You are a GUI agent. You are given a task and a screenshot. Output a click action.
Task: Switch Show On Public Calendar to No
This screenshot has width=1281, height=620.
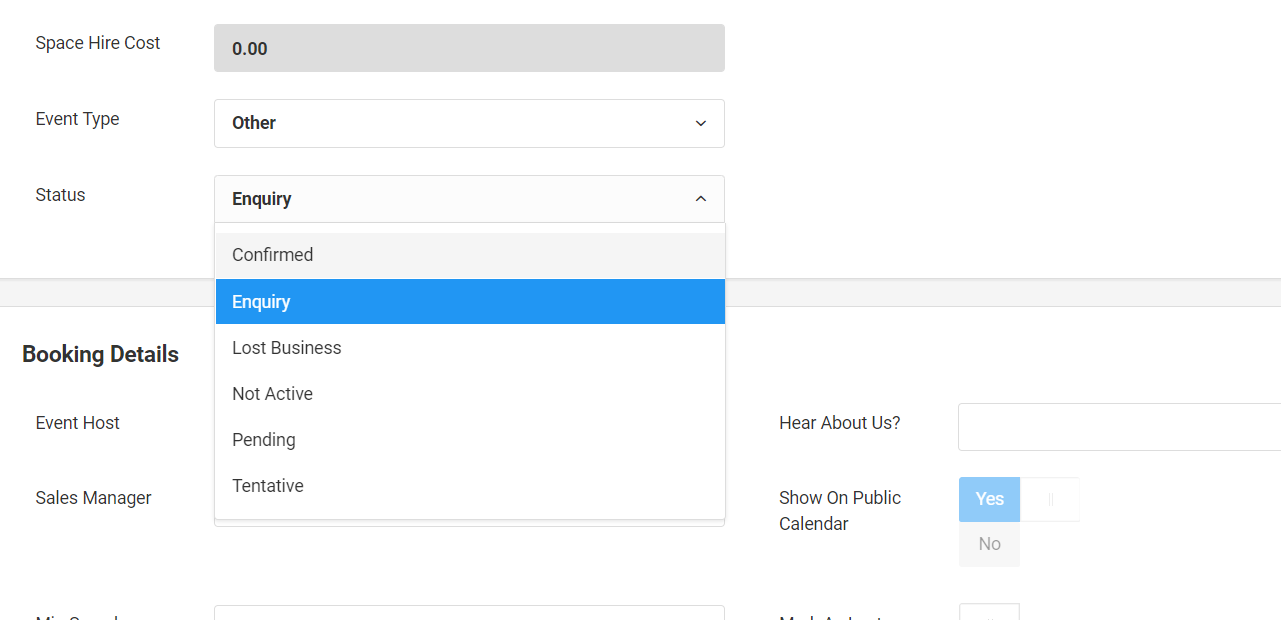[989, 544]
